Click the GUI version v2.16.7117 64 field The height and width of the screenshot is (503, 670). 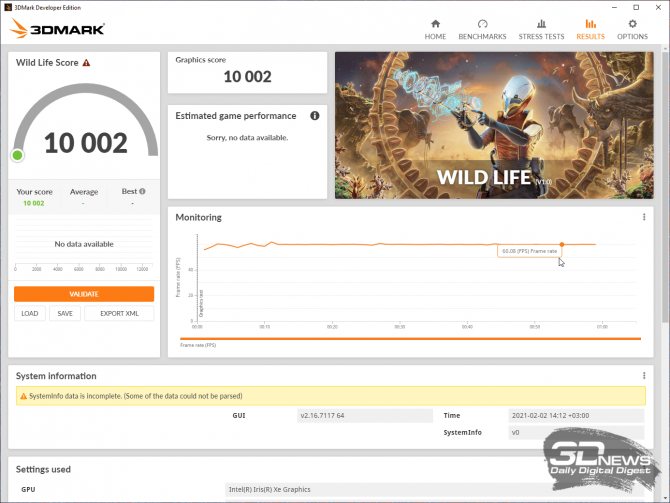pos(365,415)
